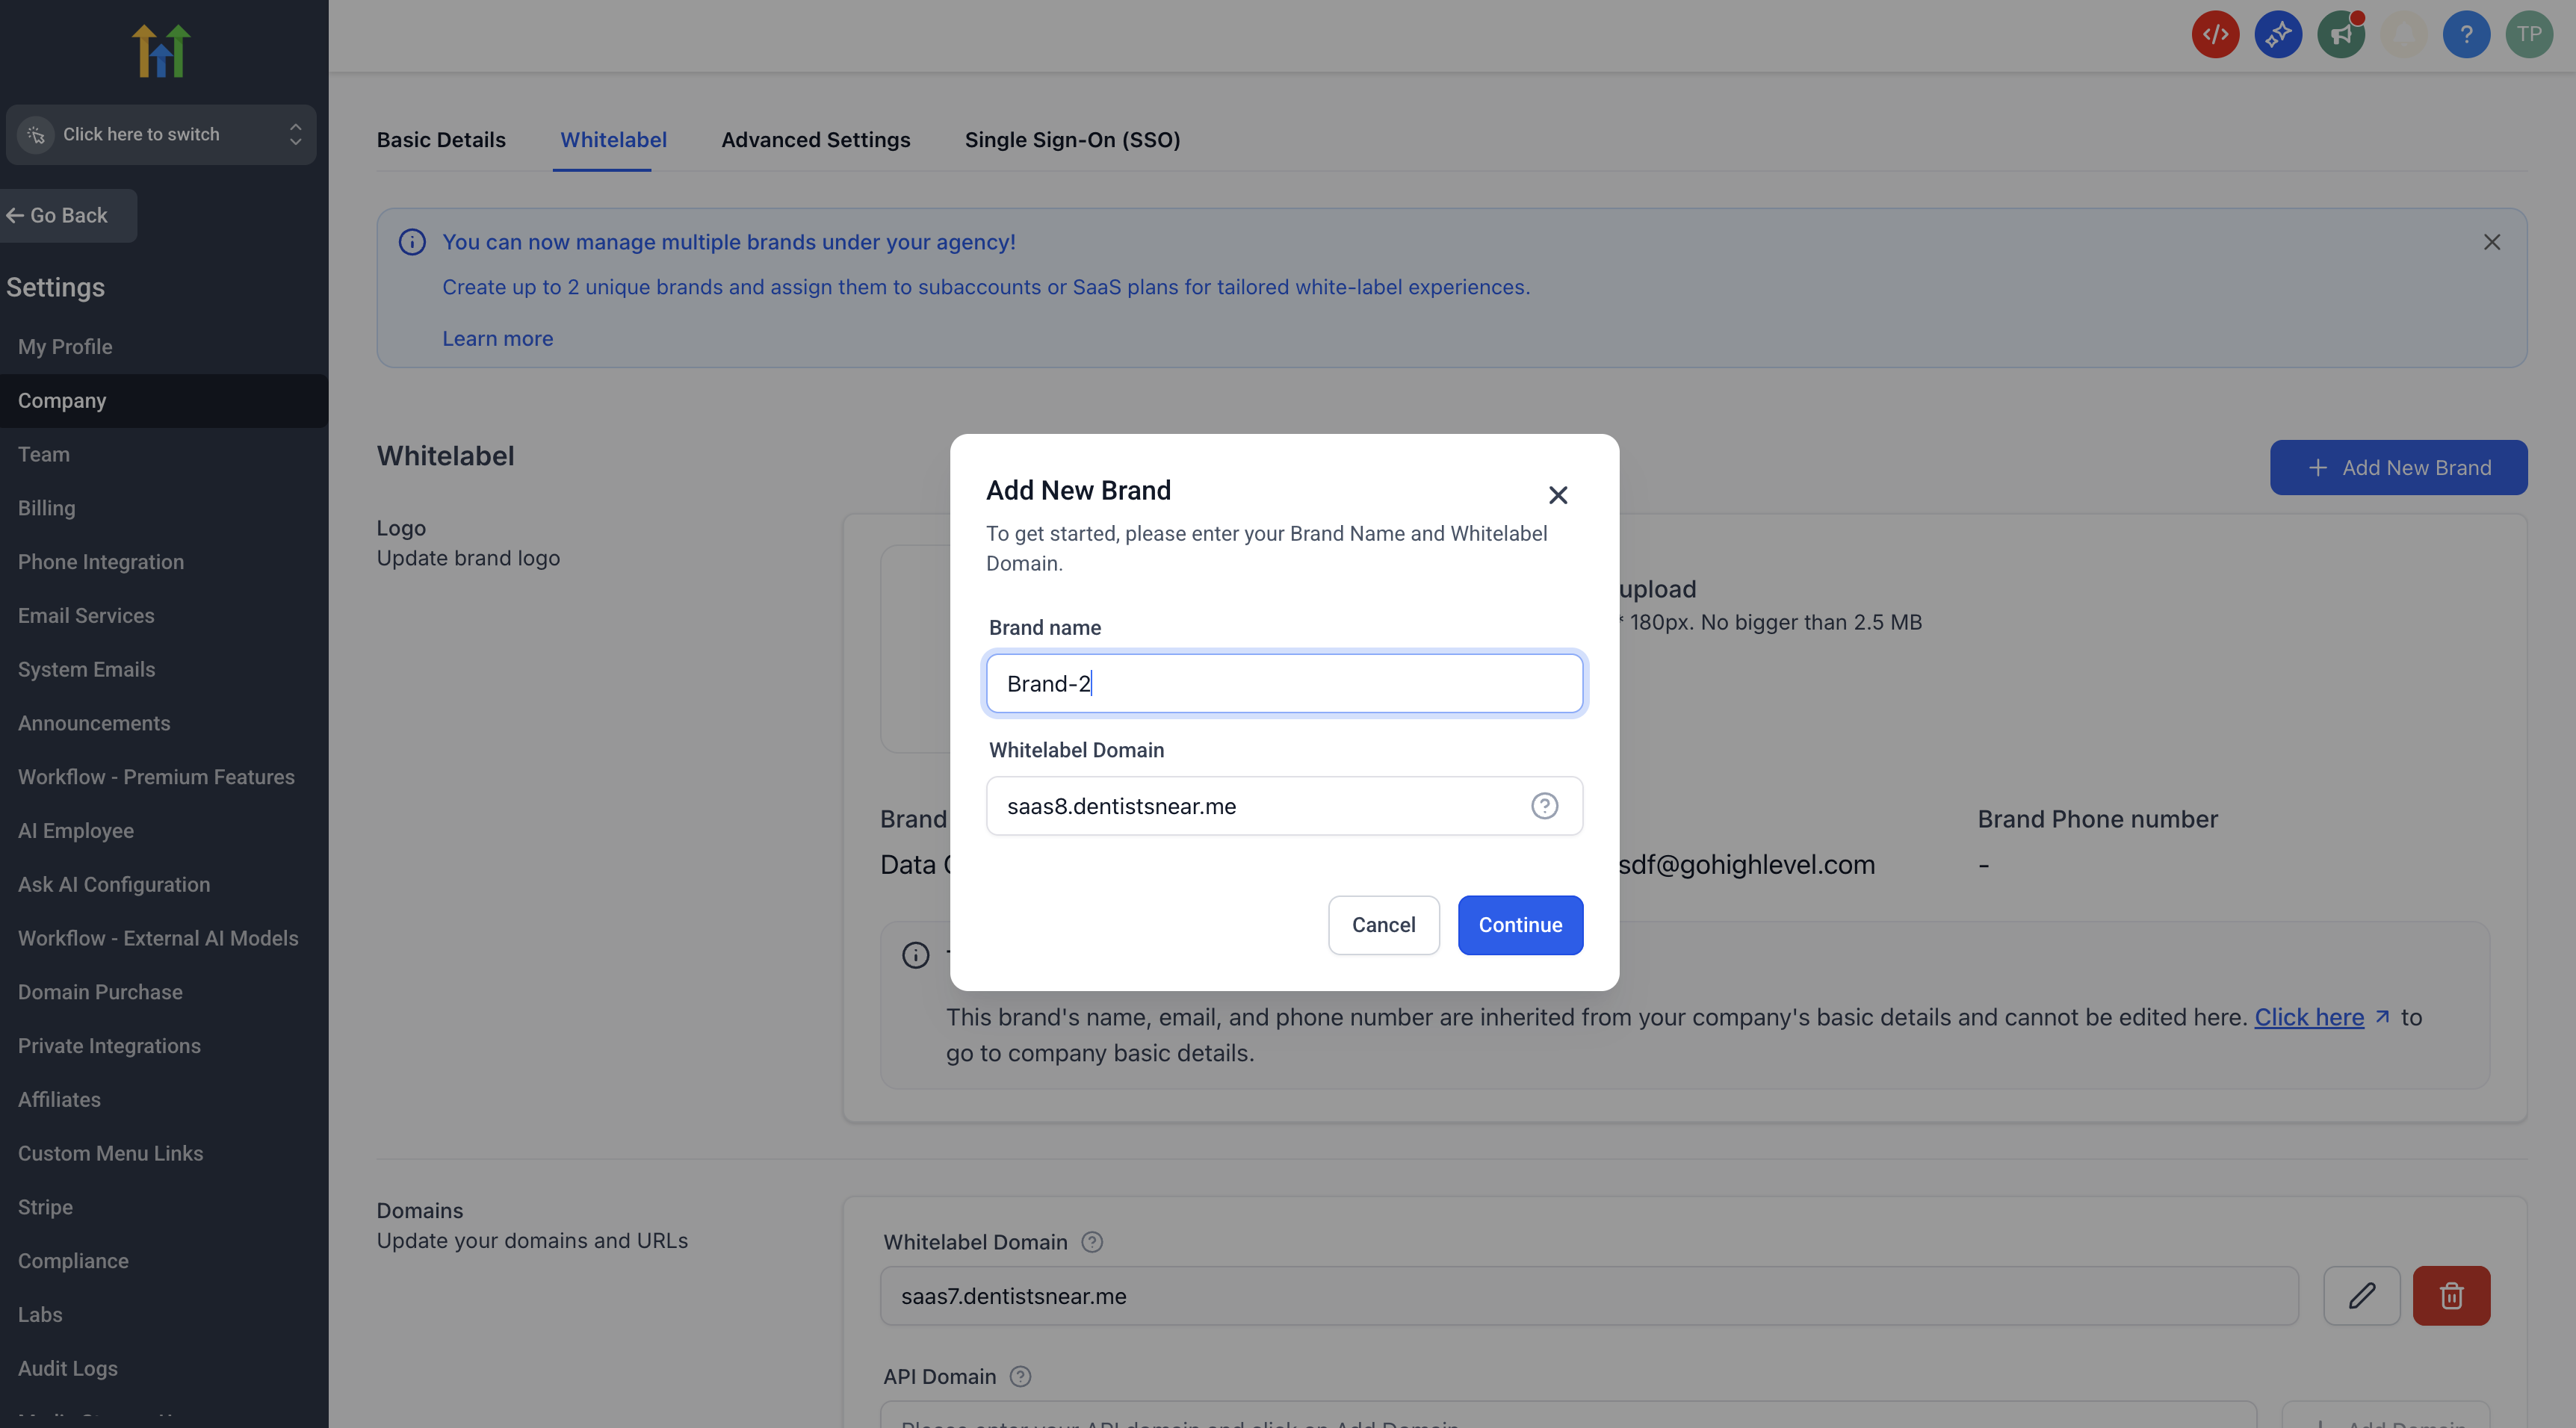Dismiss the multiple brands info banner

(2492, 242)
